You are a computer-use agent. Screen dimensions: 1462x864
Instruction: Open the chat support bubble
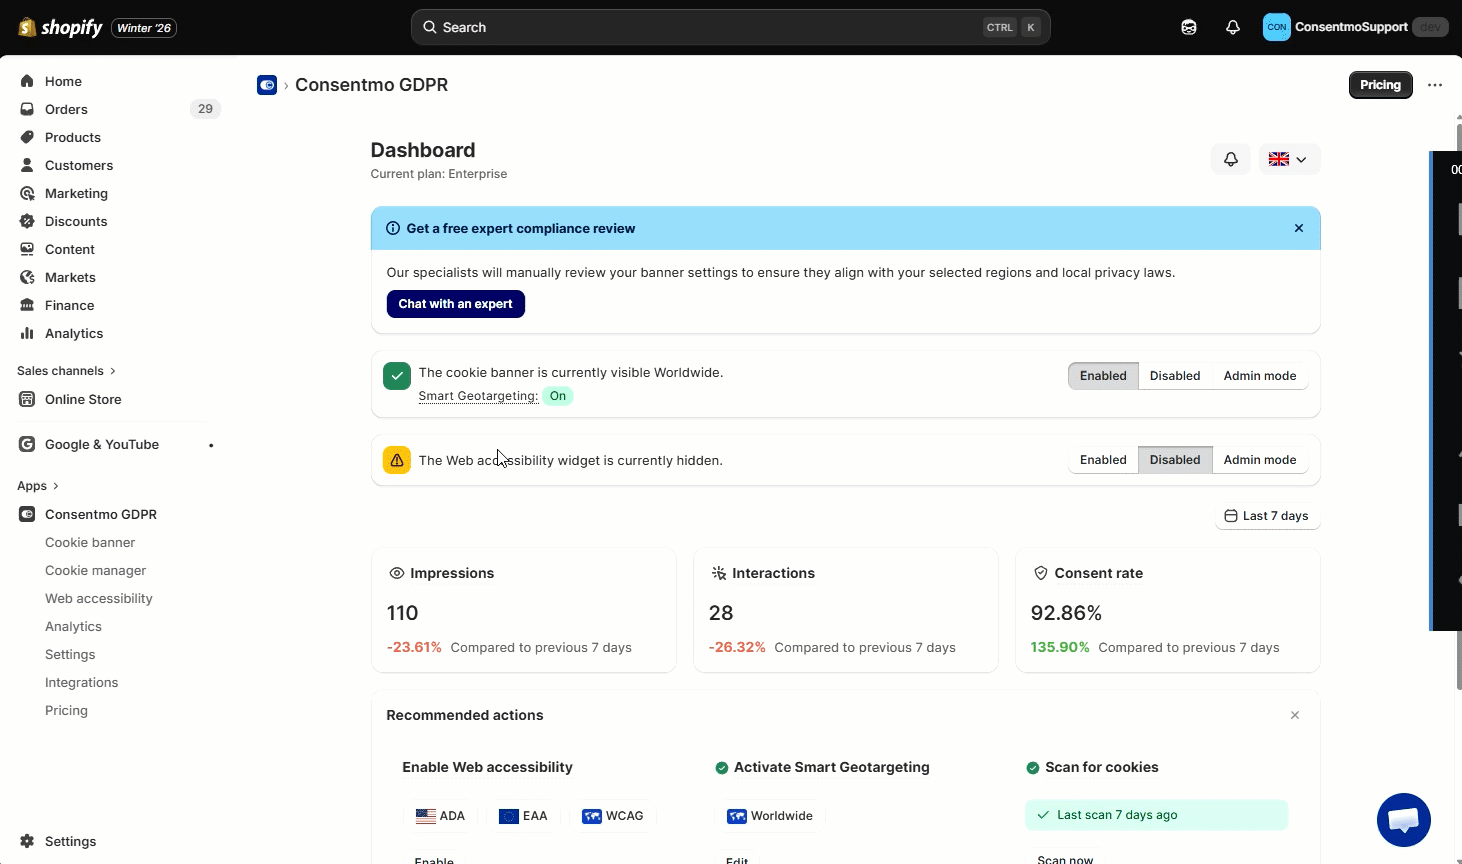click(x=1403, y=819)
